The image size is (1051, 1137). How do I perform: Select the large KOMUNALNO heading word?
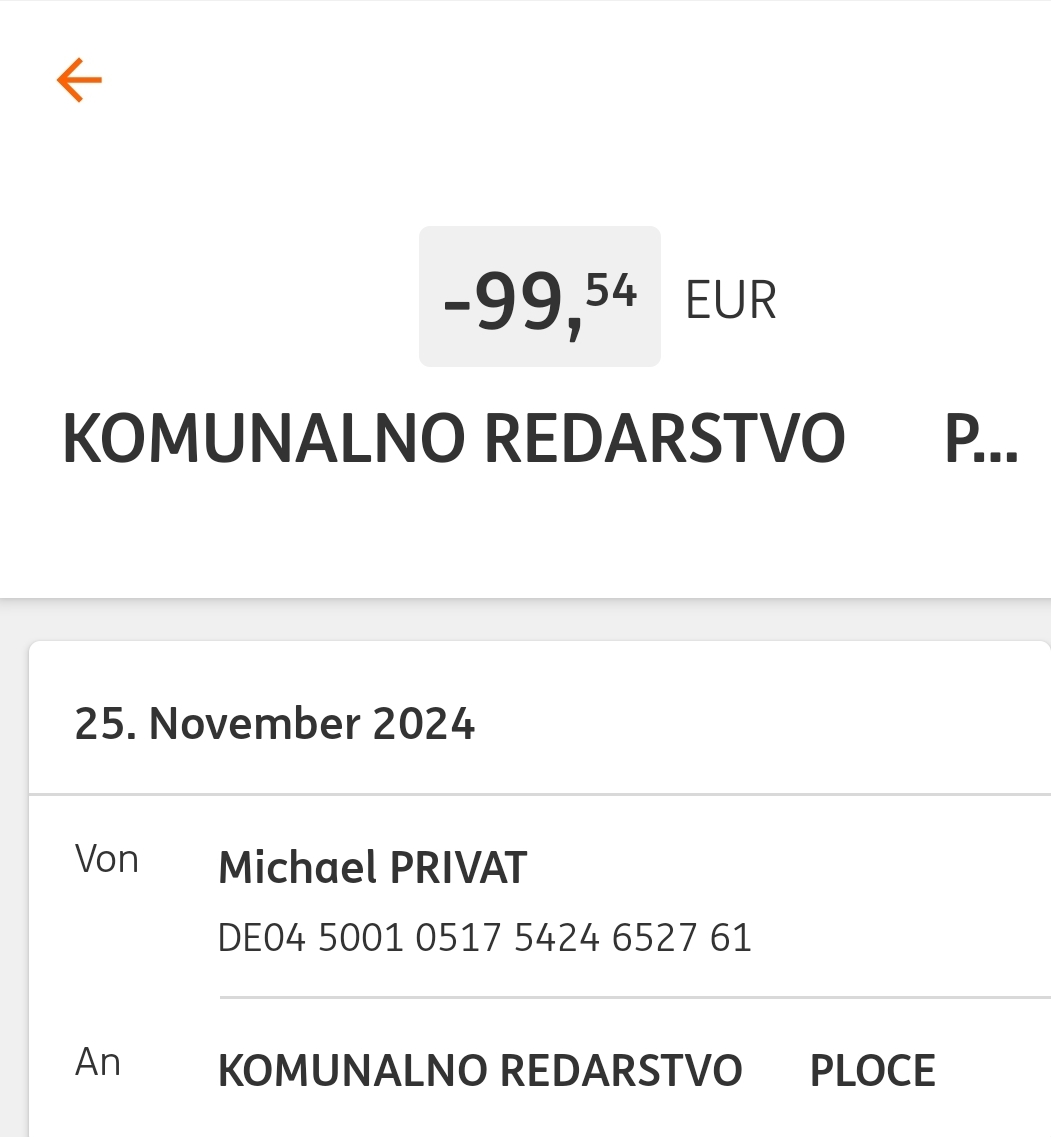tap(263, 440)
